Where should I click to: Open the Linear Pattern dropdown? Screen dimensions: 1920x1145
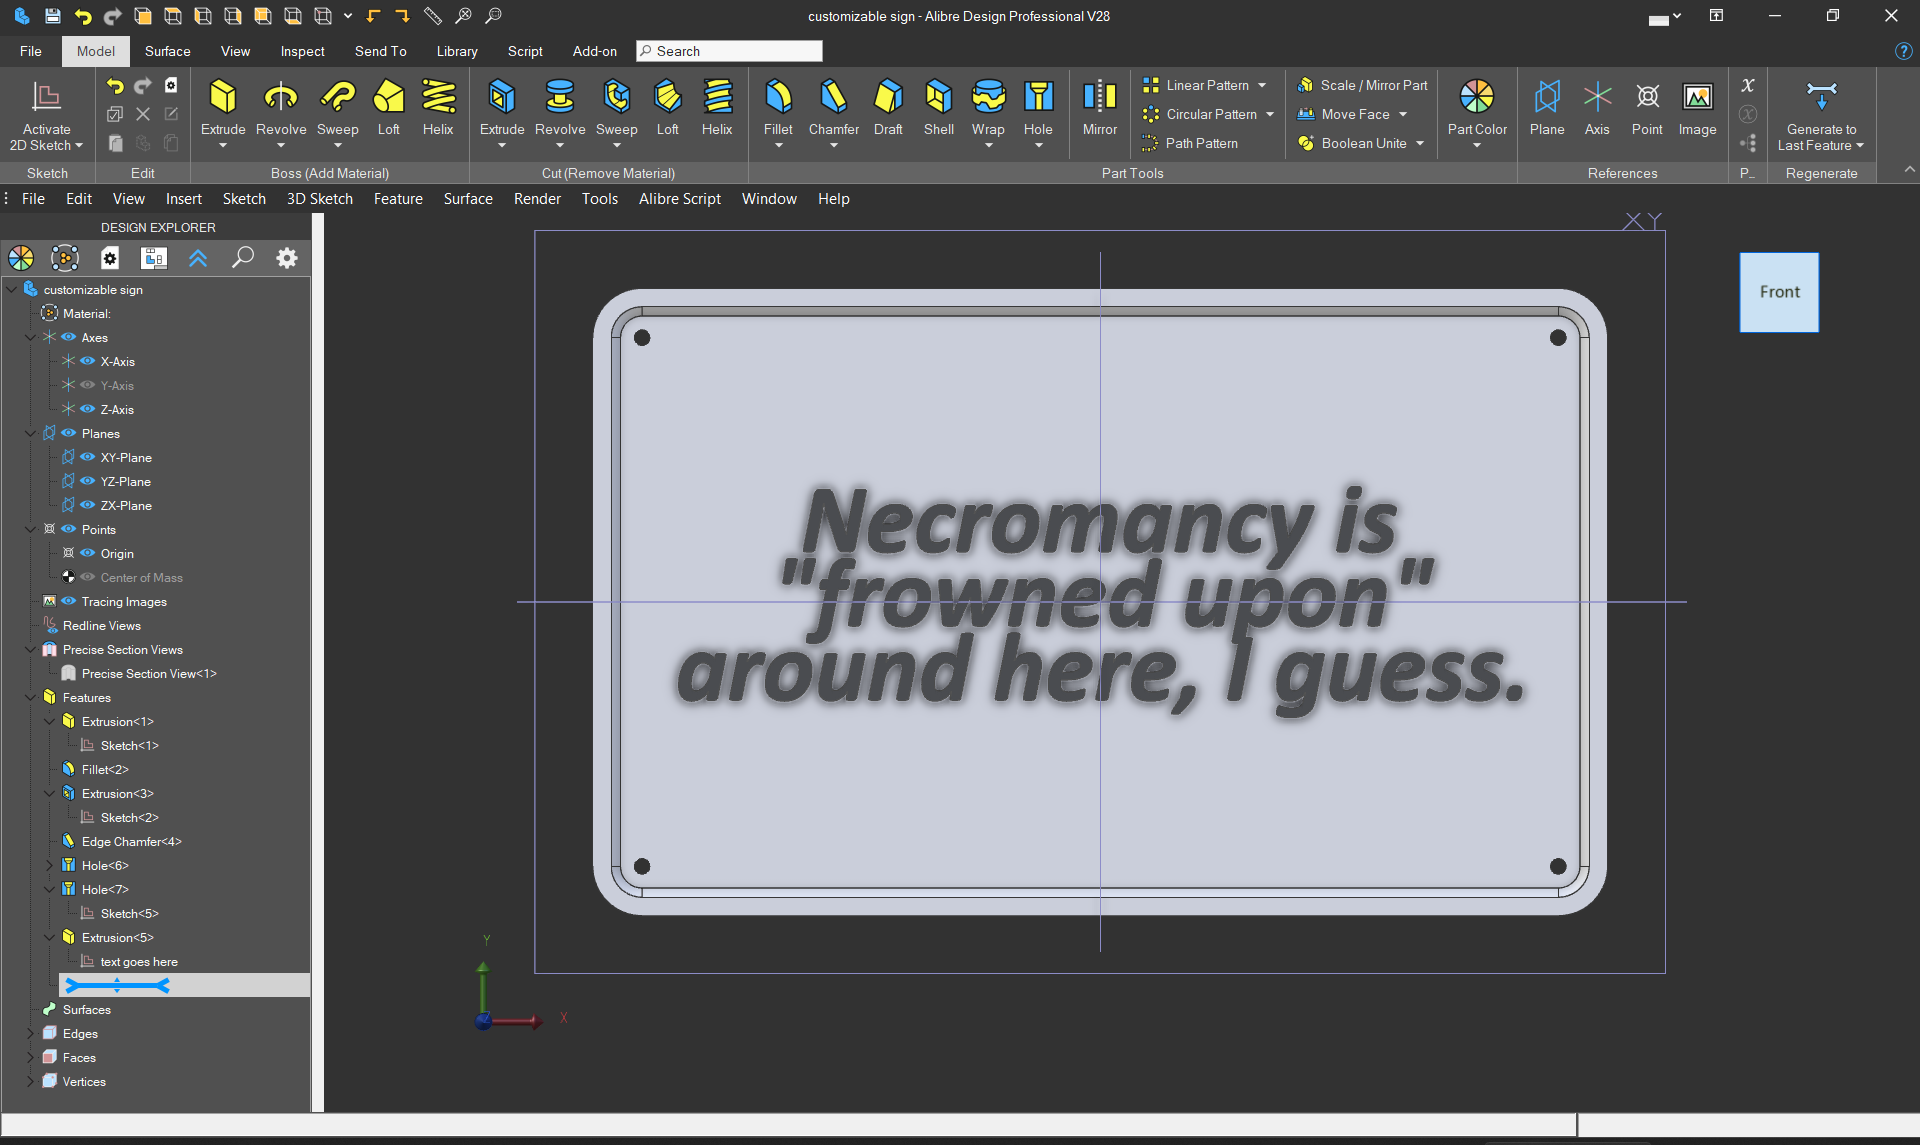1263,85
